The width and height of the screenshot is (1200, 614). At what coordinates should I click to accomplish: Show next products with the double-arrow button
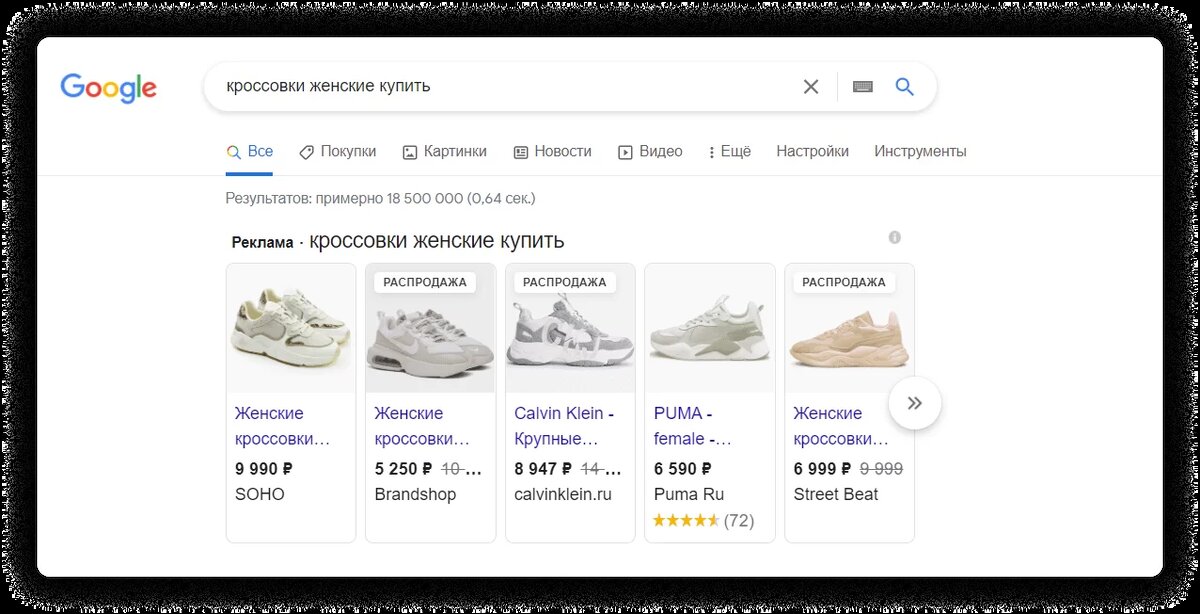pos(915,403)
